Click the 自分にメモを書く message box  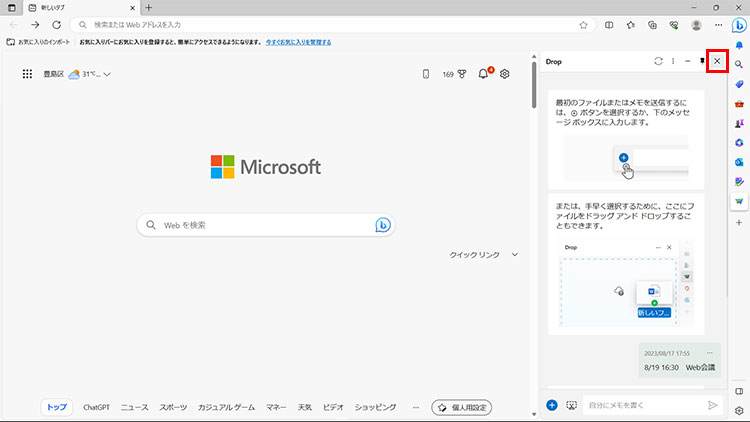coord(642,405)
